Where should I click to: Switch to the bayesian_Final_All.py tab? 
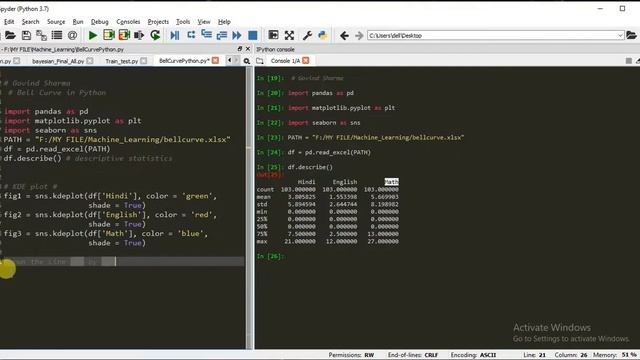58,61
